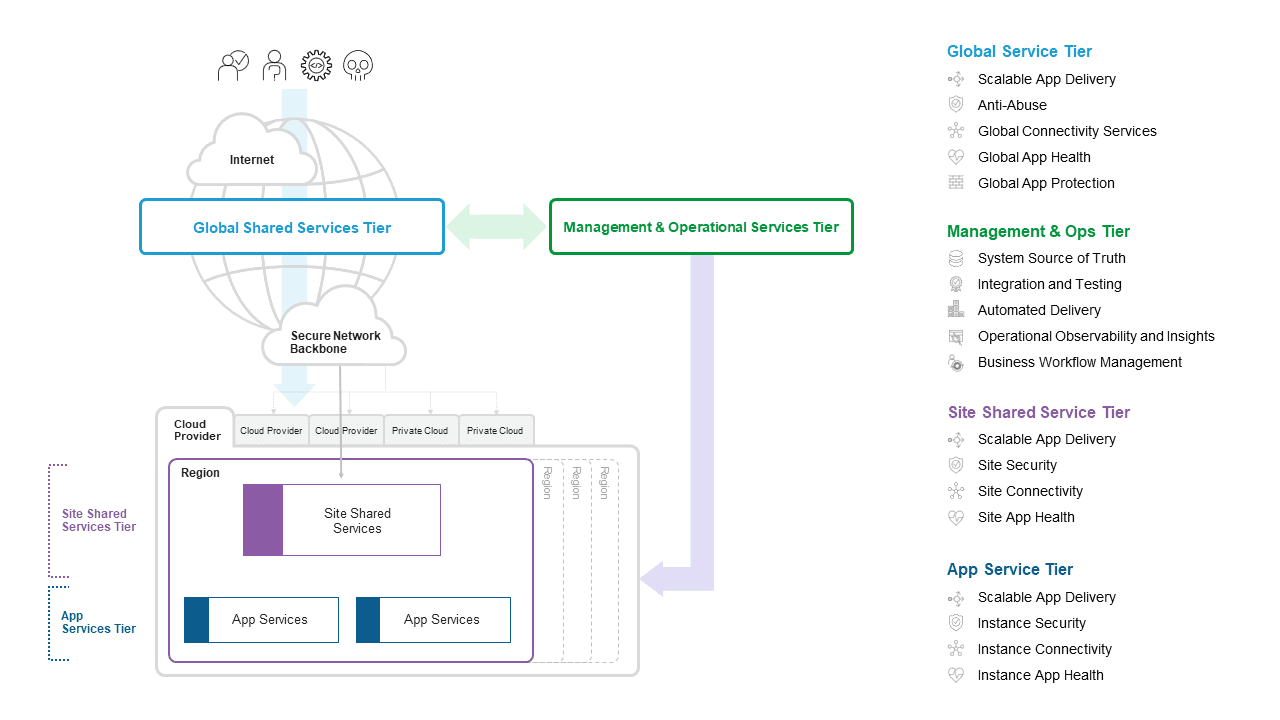This screenshot has width=1280, height=720.
Task: Select the Operational Observability and Insights label
Action: point(1096,336)
